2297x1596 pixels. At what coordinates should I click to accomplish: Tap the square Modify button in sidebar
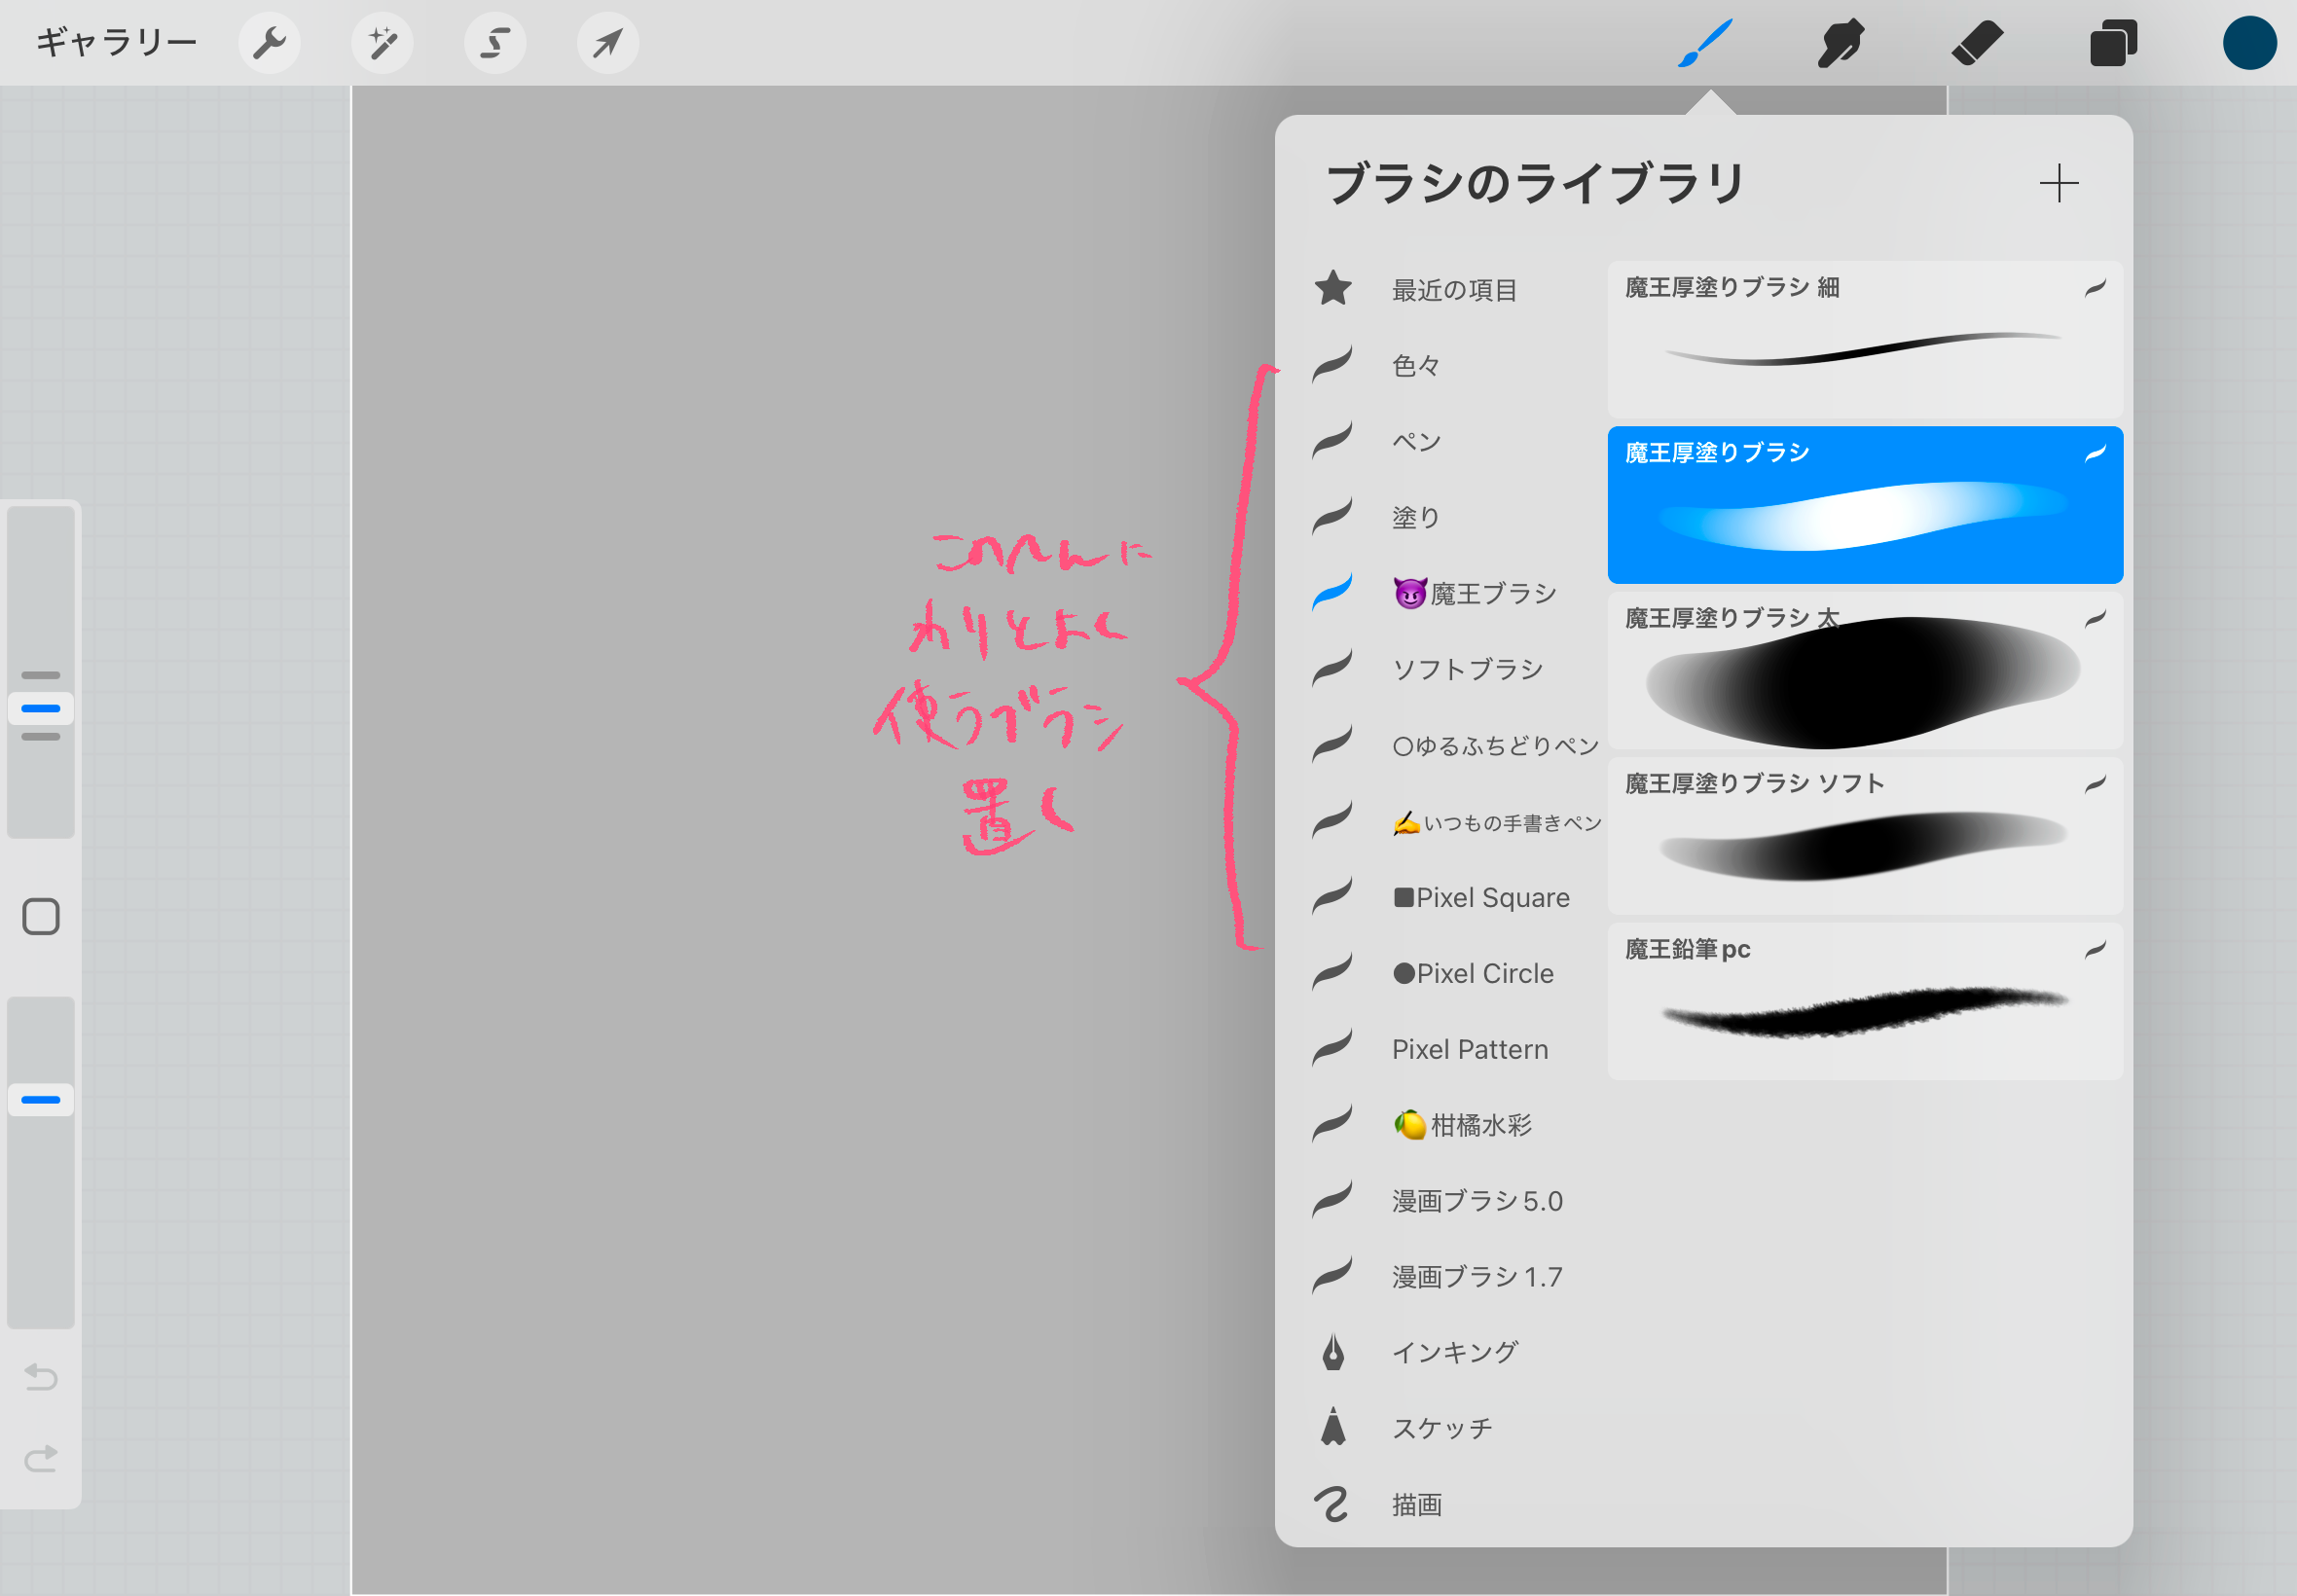coord(41,917)
